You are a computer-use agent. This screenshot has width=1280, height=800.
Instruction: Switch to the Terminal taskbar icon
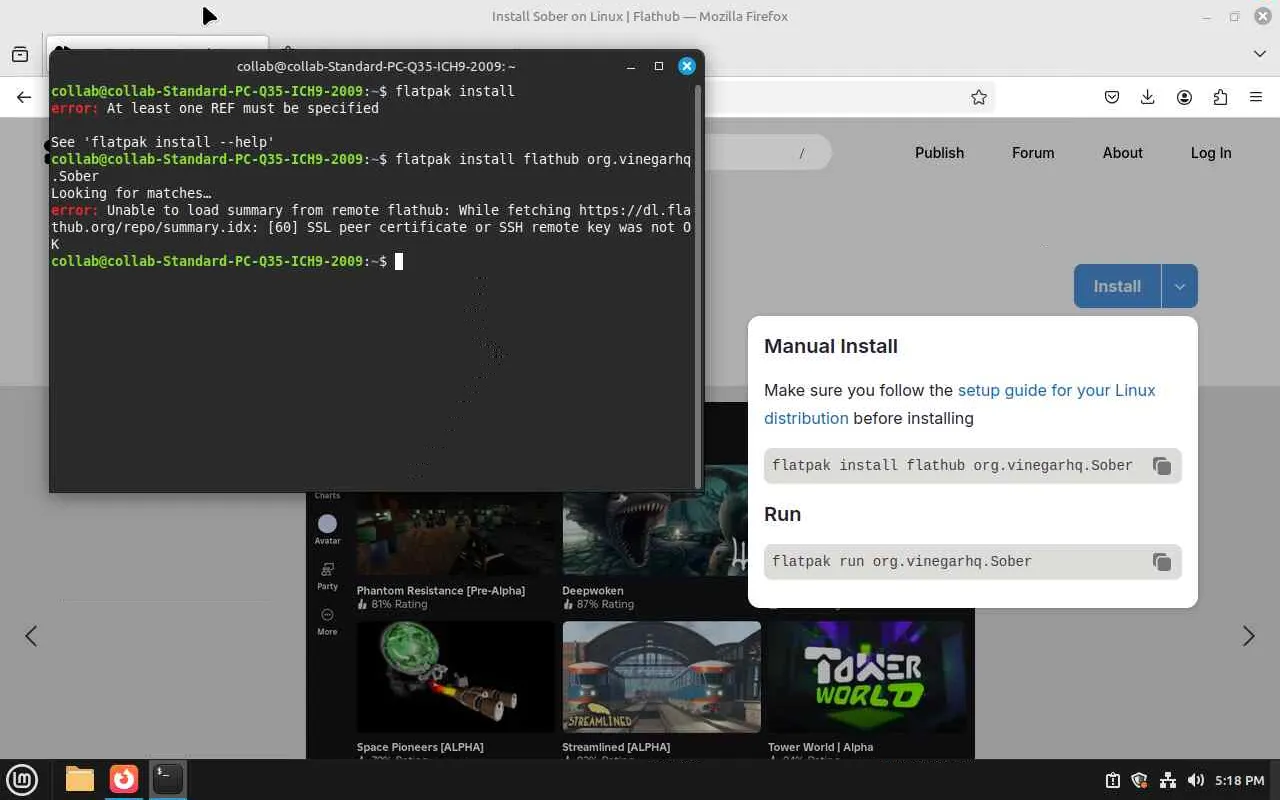(x=167, y=779)
